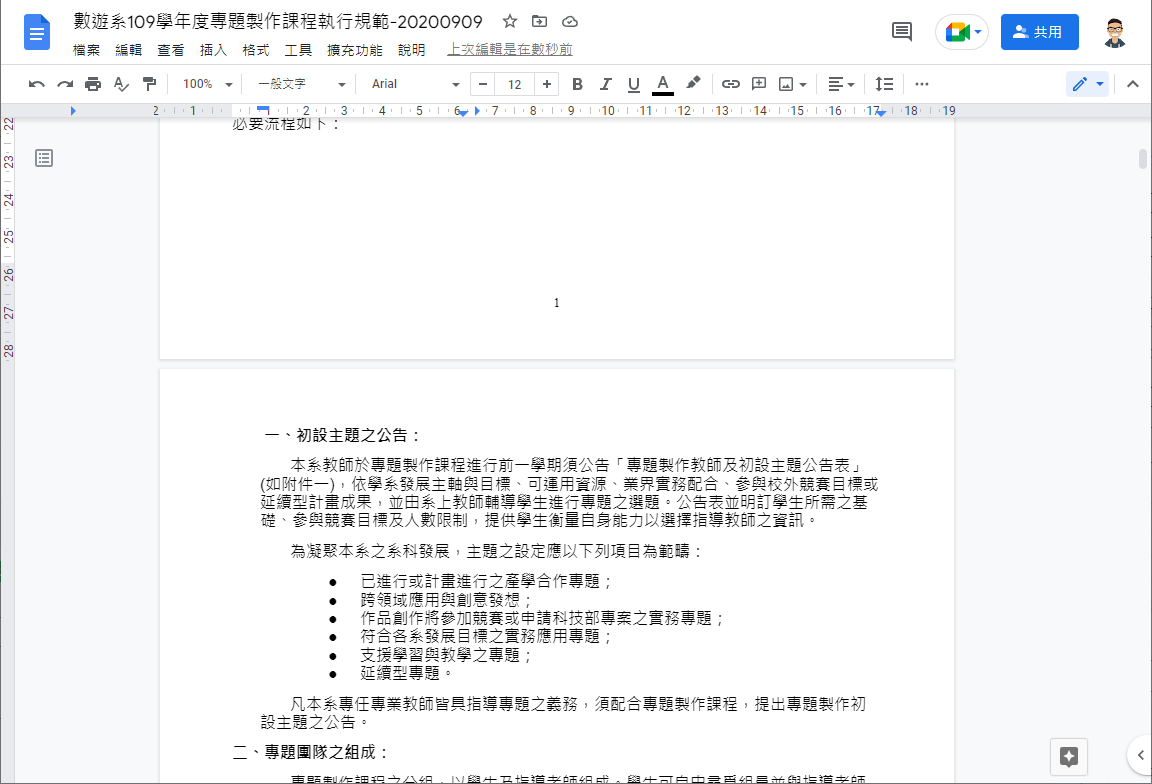
Task: Click the 共用 share button
Action: click(x=1040, y=32)
